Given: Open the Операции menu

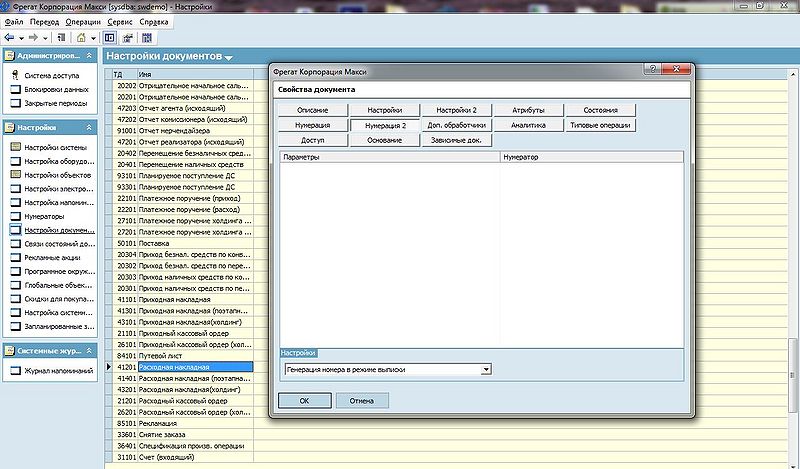Looking at the screenshot, I should coord(83,22).
